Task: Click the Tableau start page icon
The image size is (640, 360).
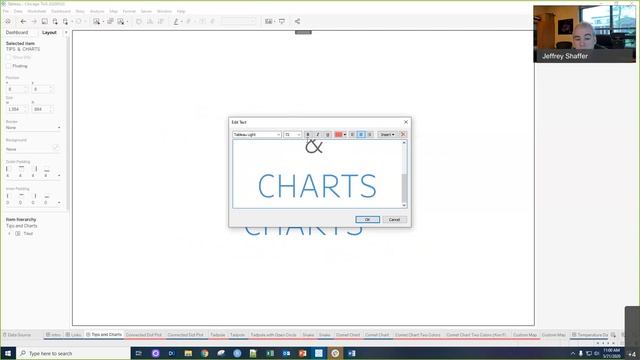Action: (8, 21)
